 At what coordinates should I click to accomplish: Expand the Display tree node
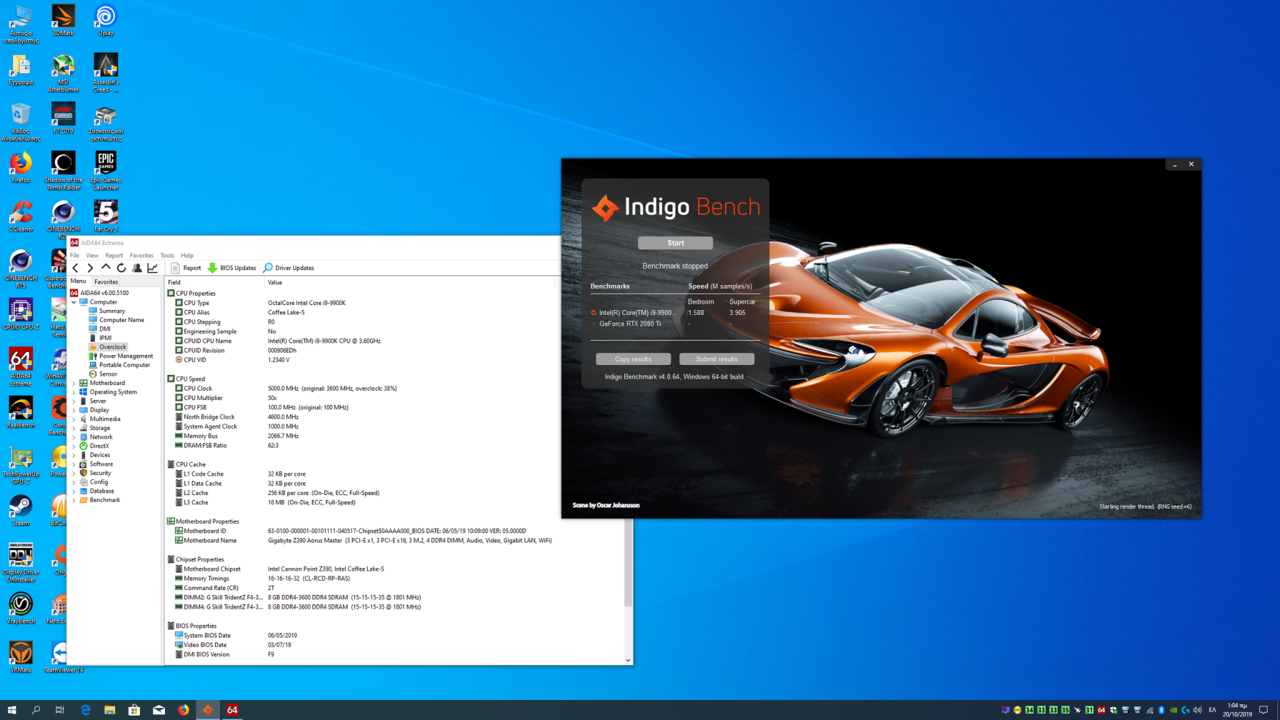coord(74,410)
